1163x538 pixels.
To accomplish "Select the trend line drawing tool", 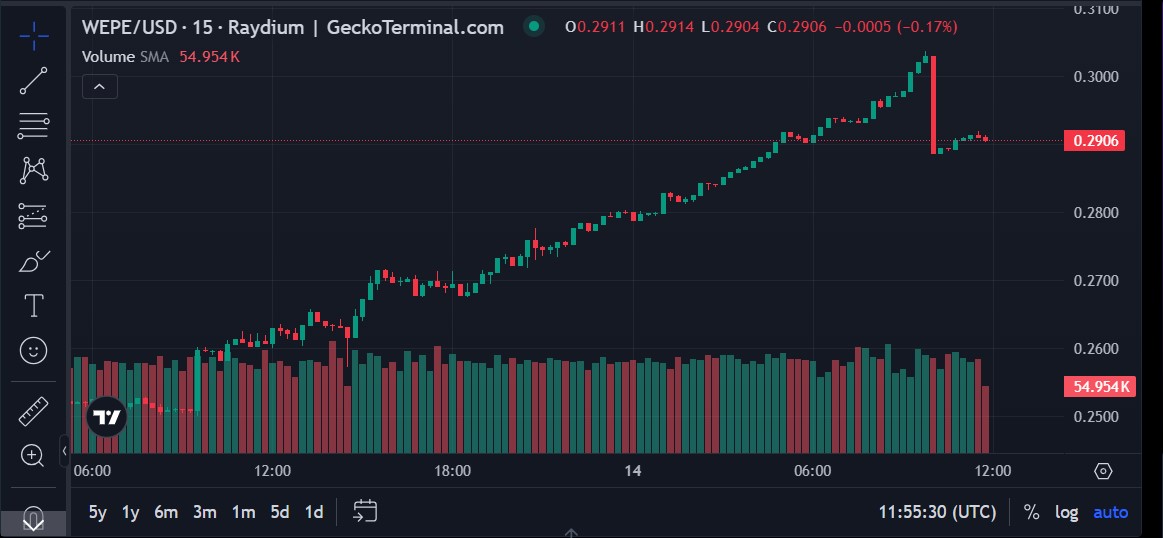I will (x=33, y=80).
